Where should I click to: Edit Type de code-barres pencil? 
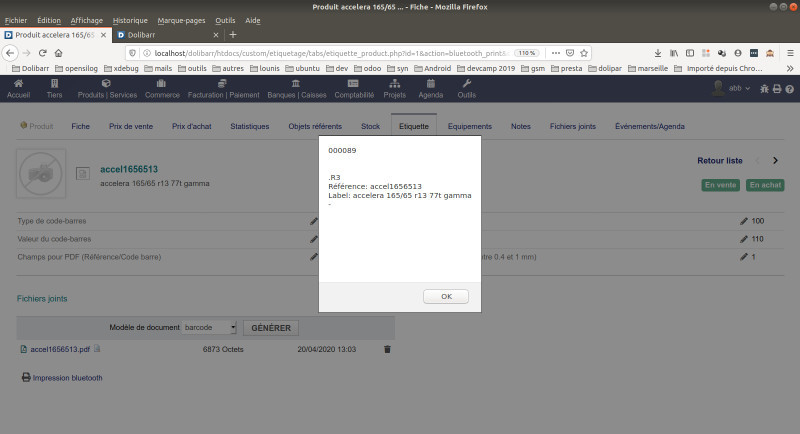coord(313,221)
